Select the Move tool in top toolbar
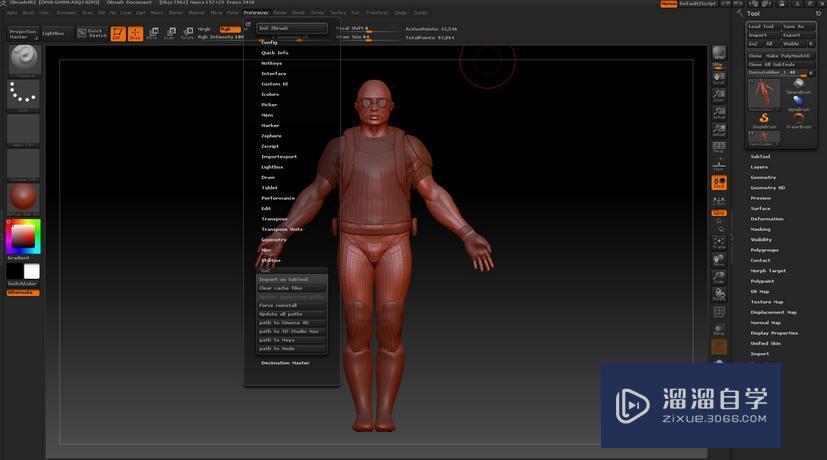Image resolution: width=827 pixels, height=460 pixels. pos(152,33)
